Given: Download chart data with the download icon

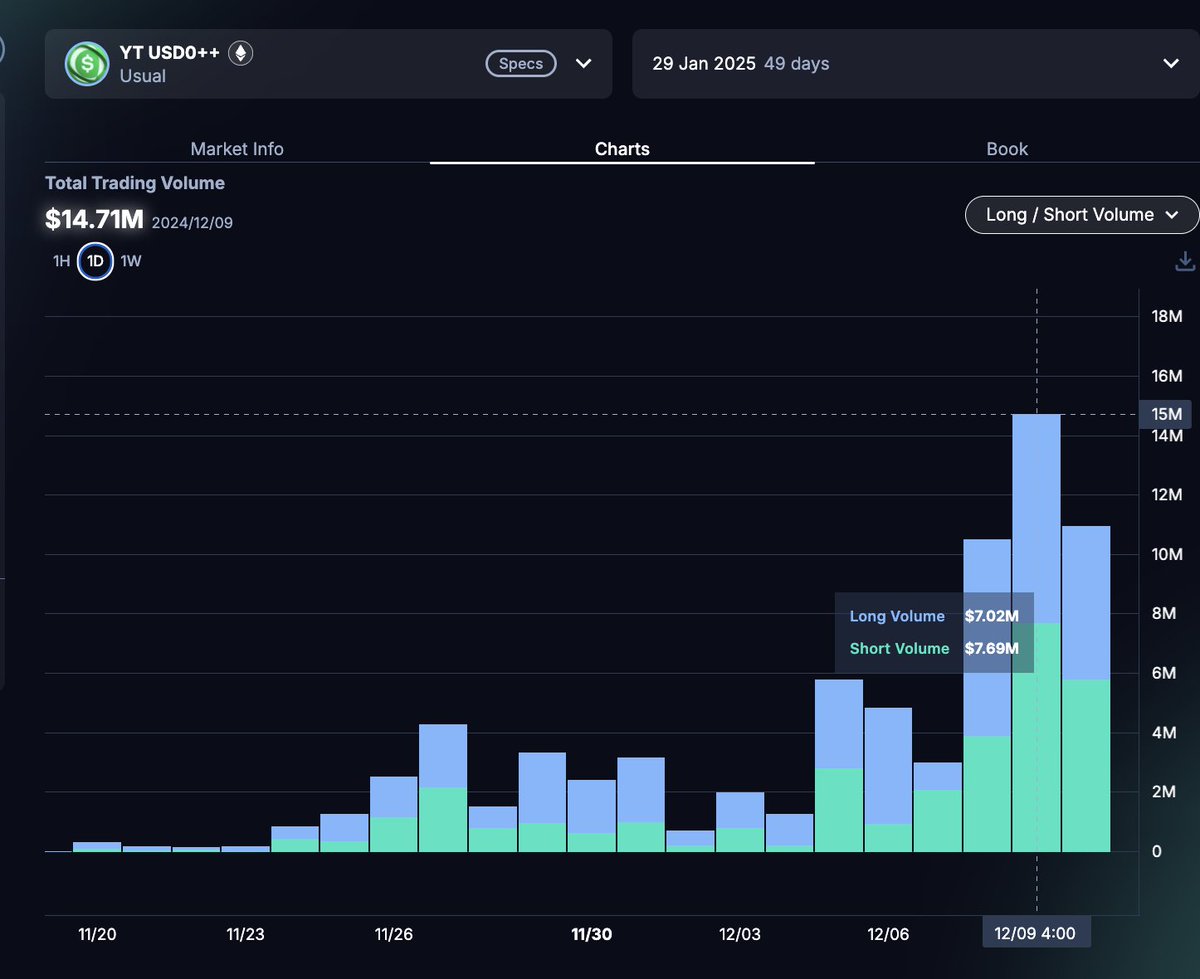Looking at the screenshot, I should coord(1185,261).
